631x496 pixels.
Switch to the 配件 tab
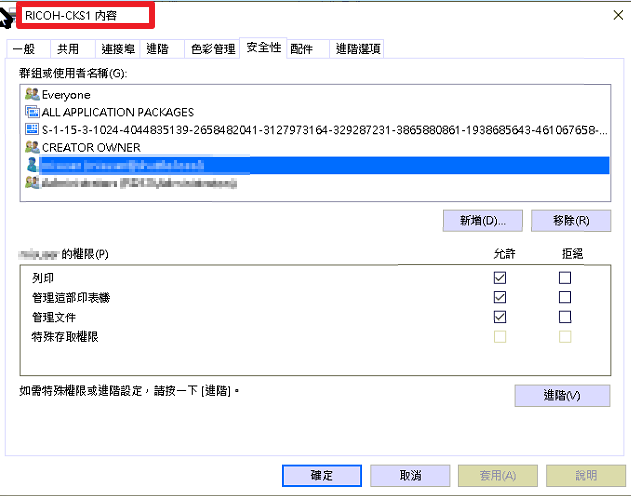308,49
